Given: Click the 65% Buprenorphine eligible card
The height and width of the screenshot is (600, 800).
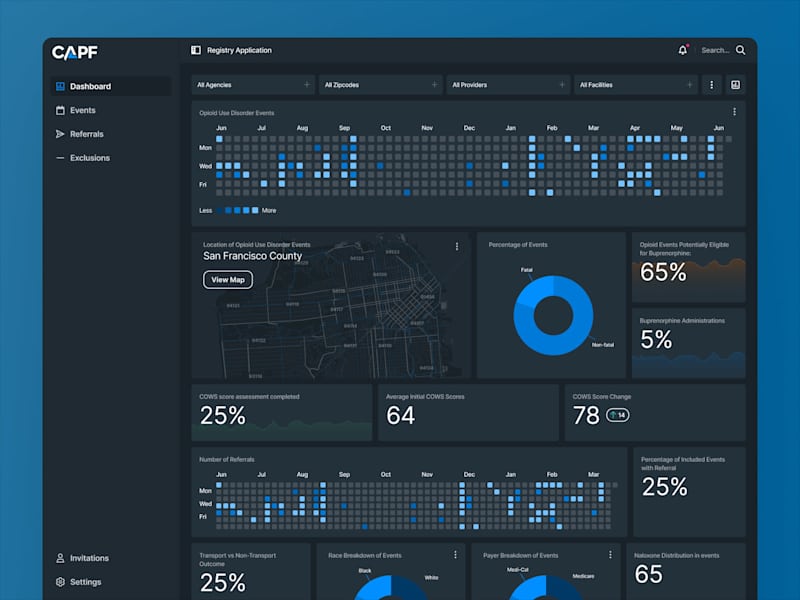Looking at the screenshot, I should click(x=689, y=267).
